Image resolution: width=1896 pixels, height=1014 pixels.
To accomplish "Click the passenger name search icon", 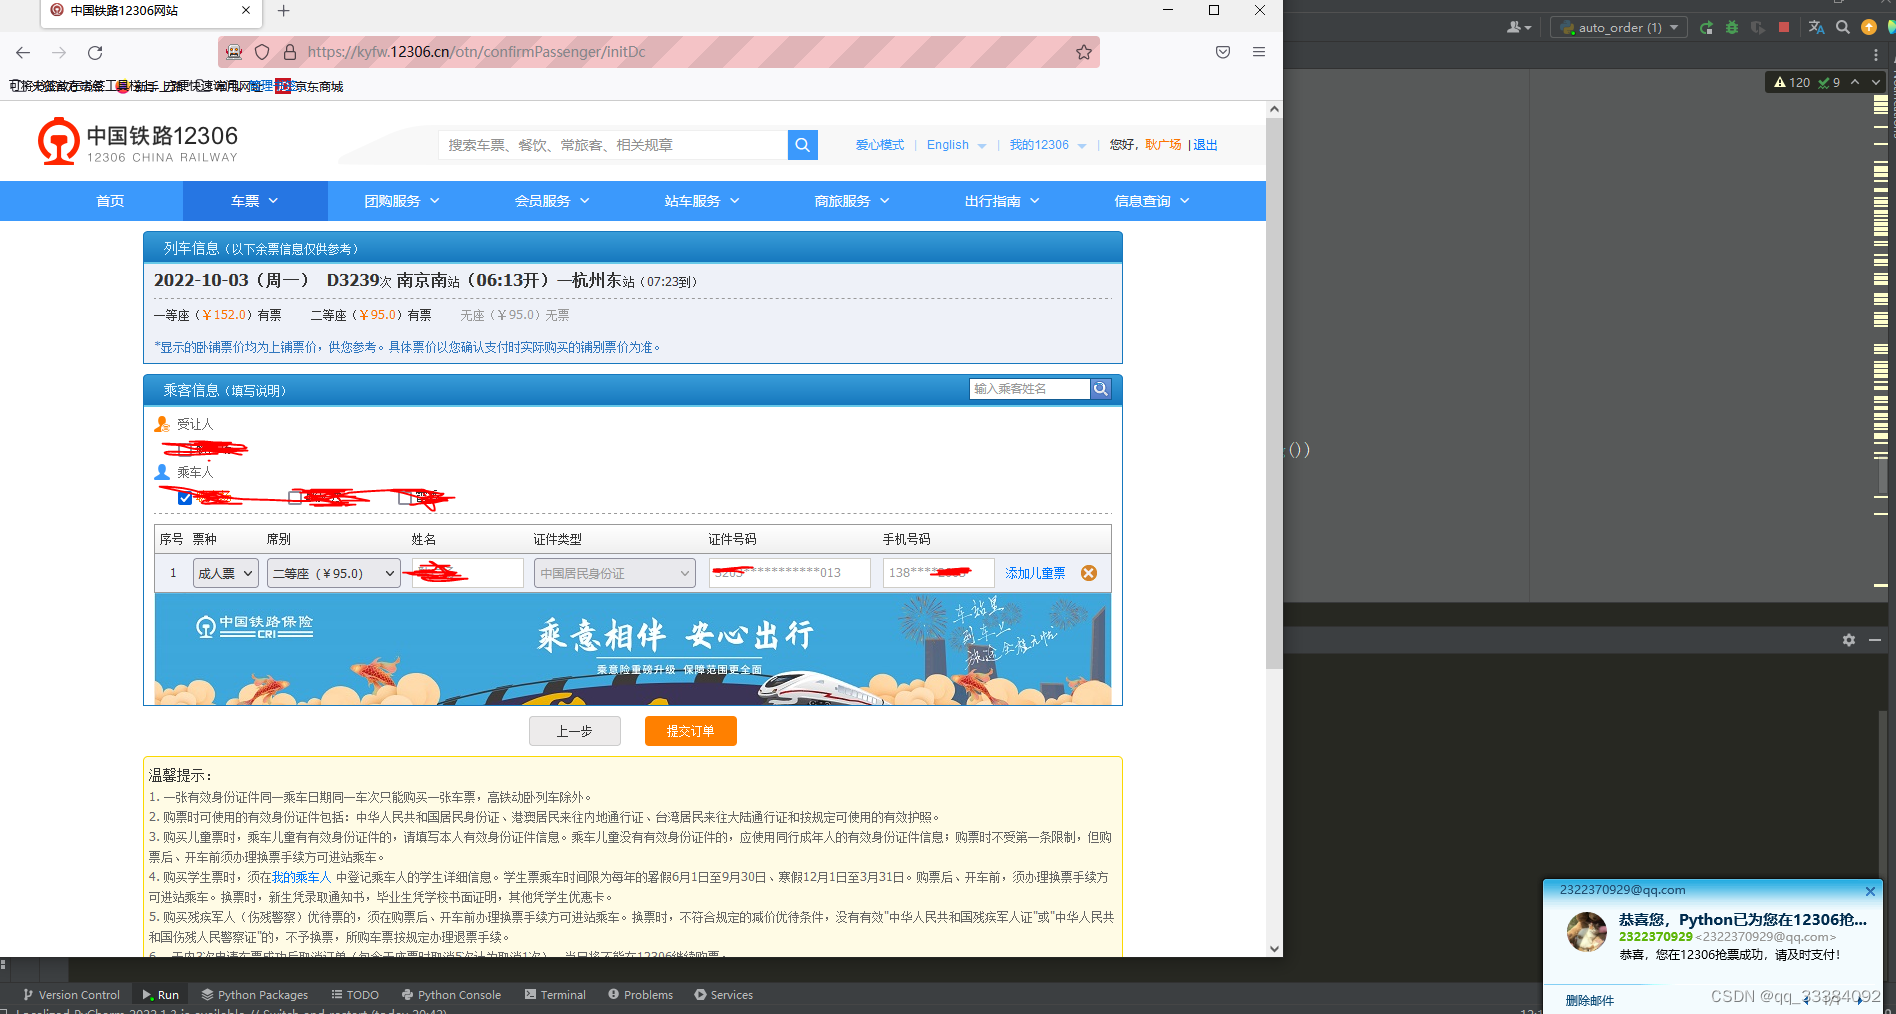I will 1100,389.
